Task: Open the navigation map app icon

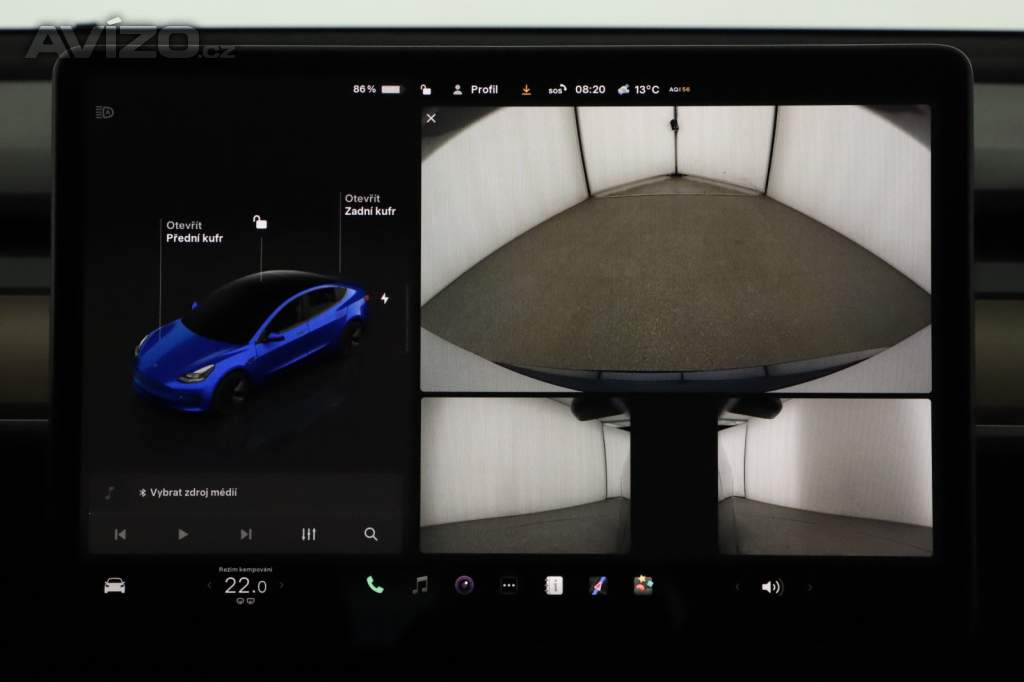Action: pos(598,586)
